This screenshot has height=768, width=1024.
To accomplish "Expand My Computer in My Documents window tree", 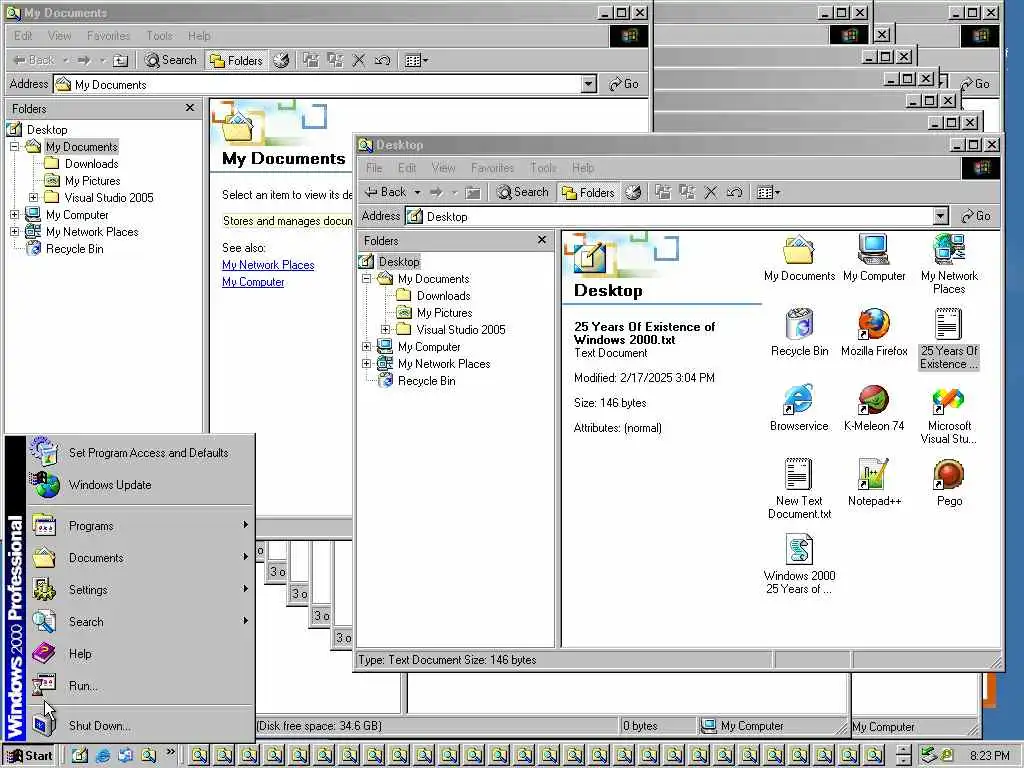I will 14,215.
